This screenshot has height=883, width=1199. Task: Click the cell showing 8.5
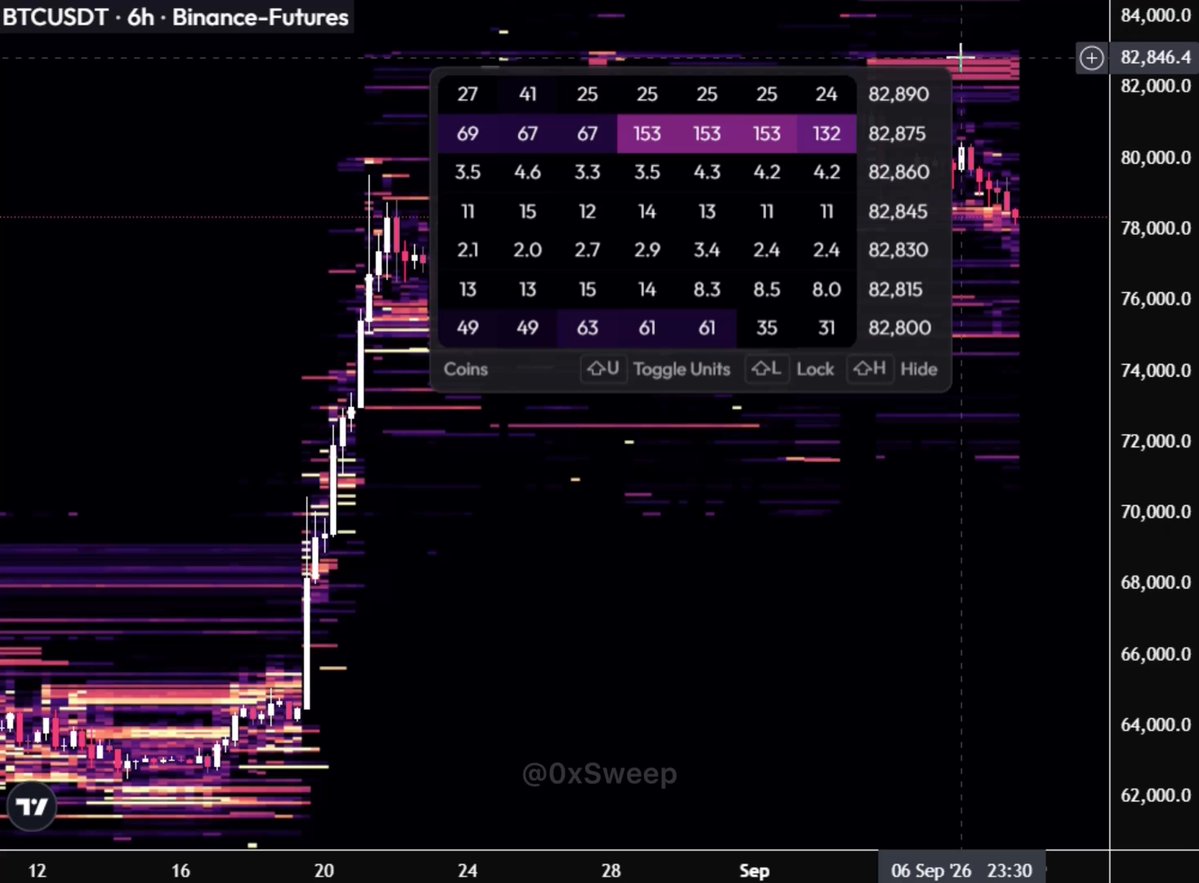click(766, 289)
